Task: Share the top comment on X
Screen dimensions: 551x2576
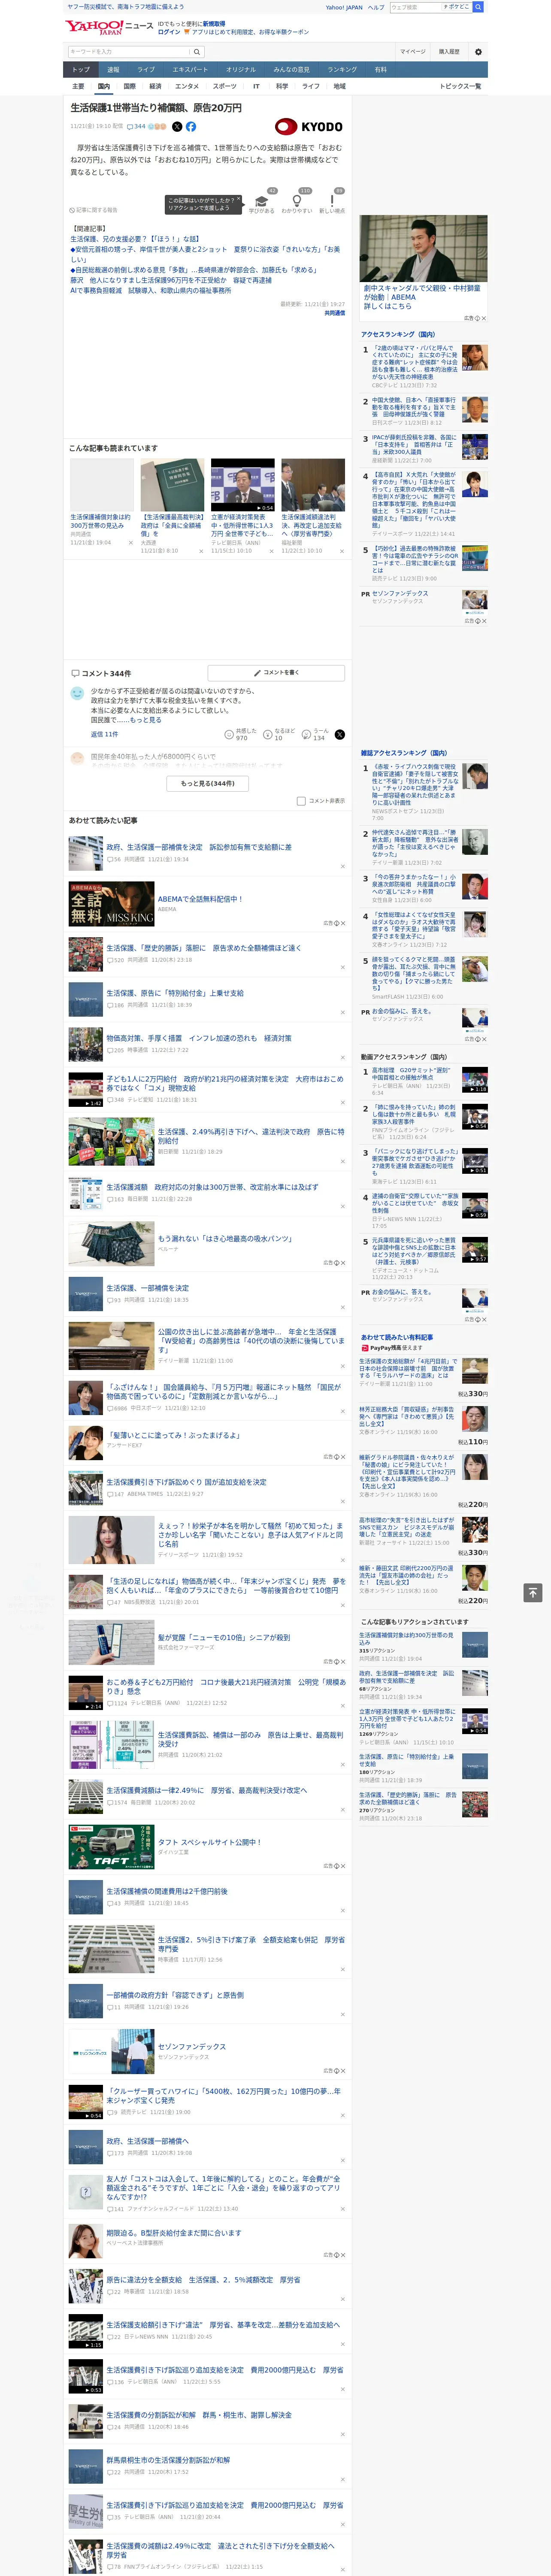Action: tap(340, 734)
